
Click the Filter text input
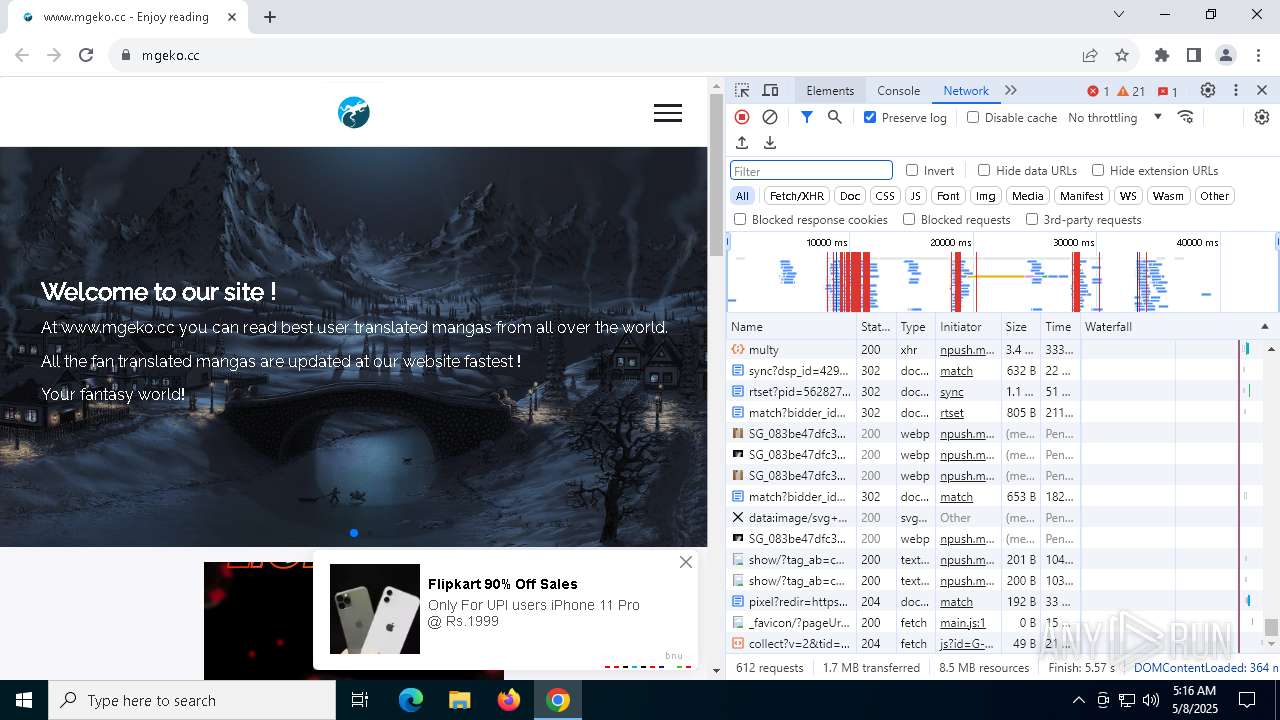[x=811, y=171]
